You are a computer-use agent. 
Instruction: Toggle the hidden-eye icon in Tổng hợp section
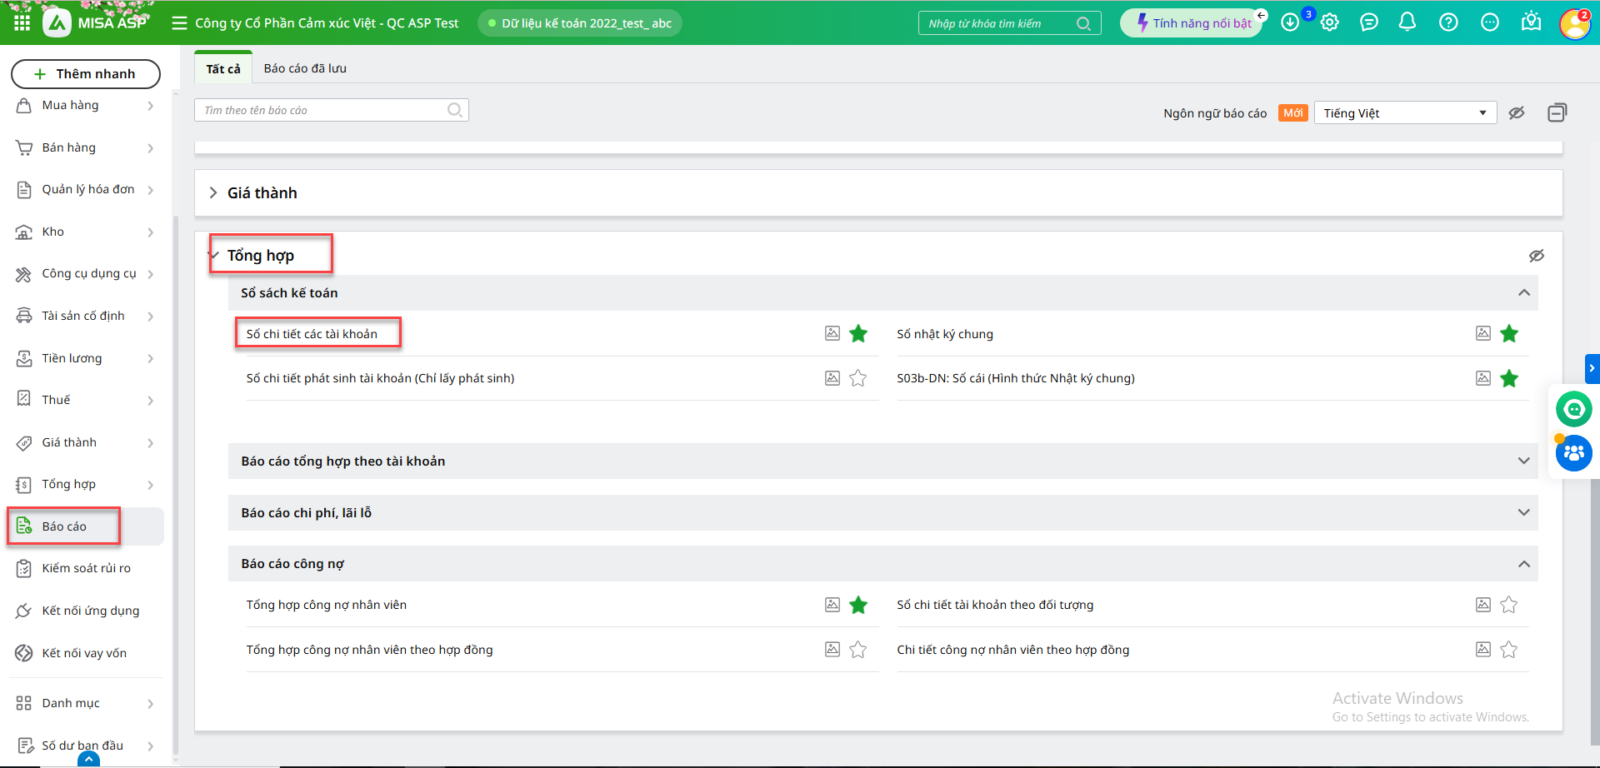click(1536, 256)
